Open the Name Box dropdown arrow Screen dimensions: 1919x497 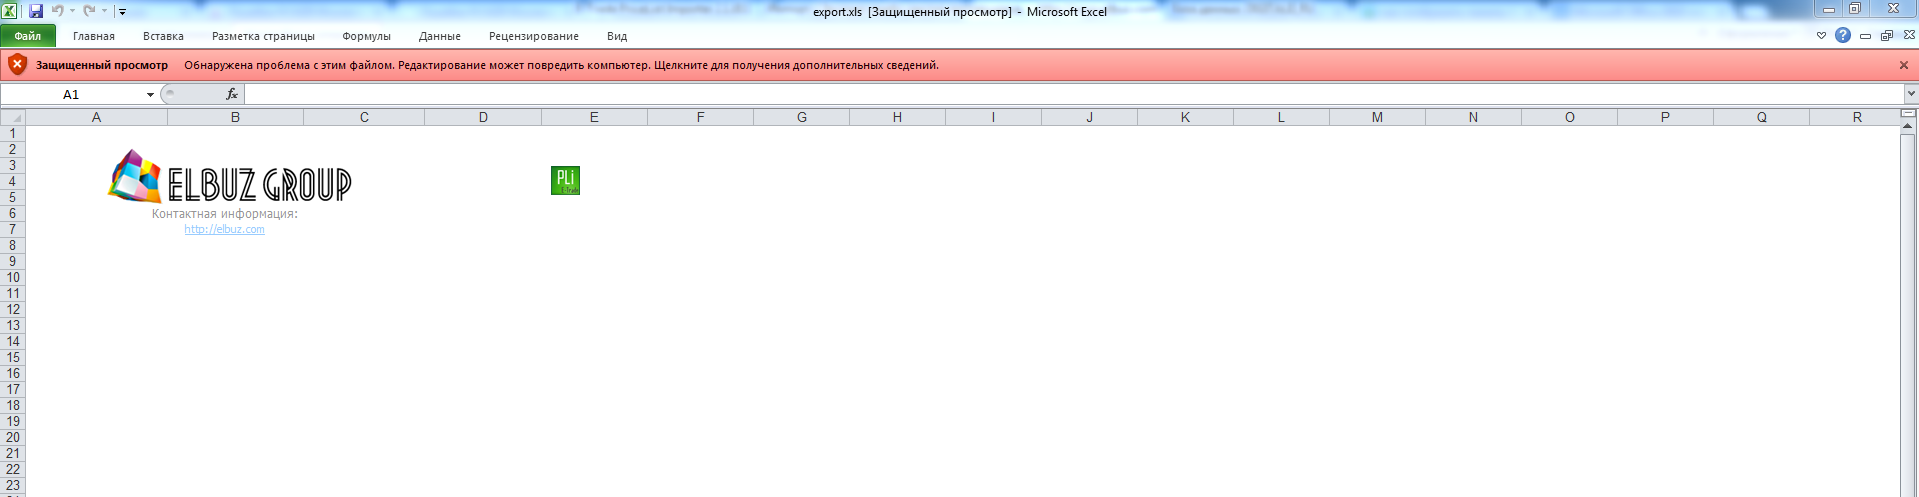(151, 94)
